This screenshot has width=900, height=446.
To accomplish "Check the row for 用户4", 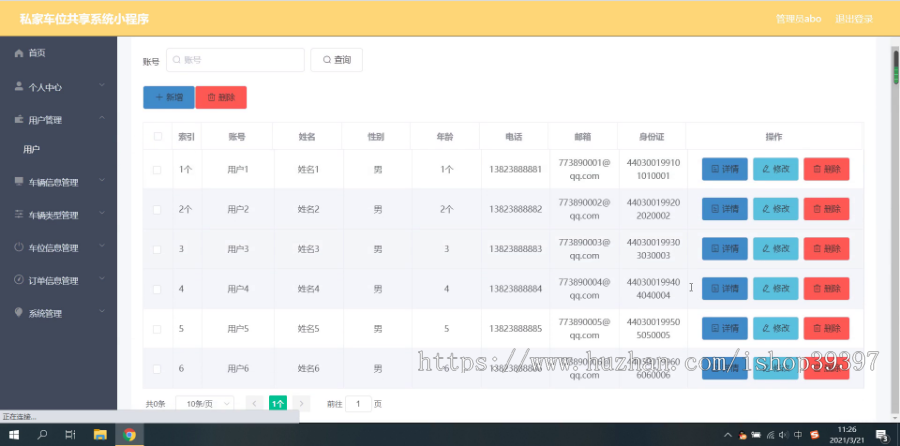I will tap(157, 289).
